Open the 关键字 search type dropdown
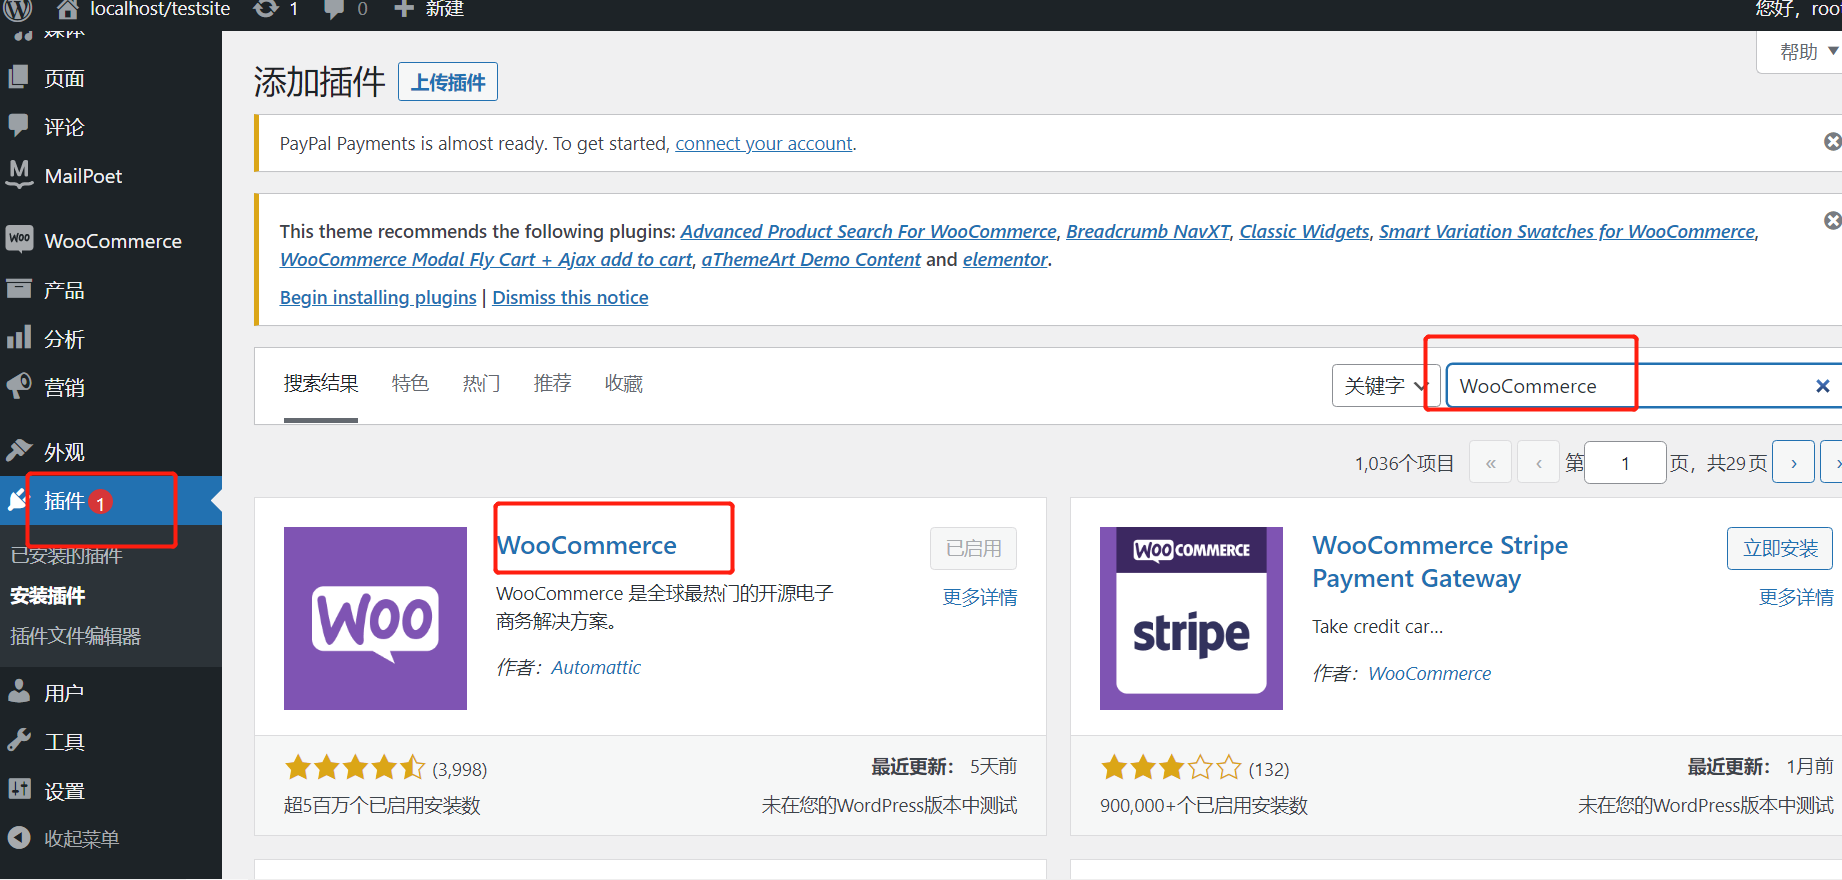The height and width of the screenshot is (880, 1842). click(1385, 386)
